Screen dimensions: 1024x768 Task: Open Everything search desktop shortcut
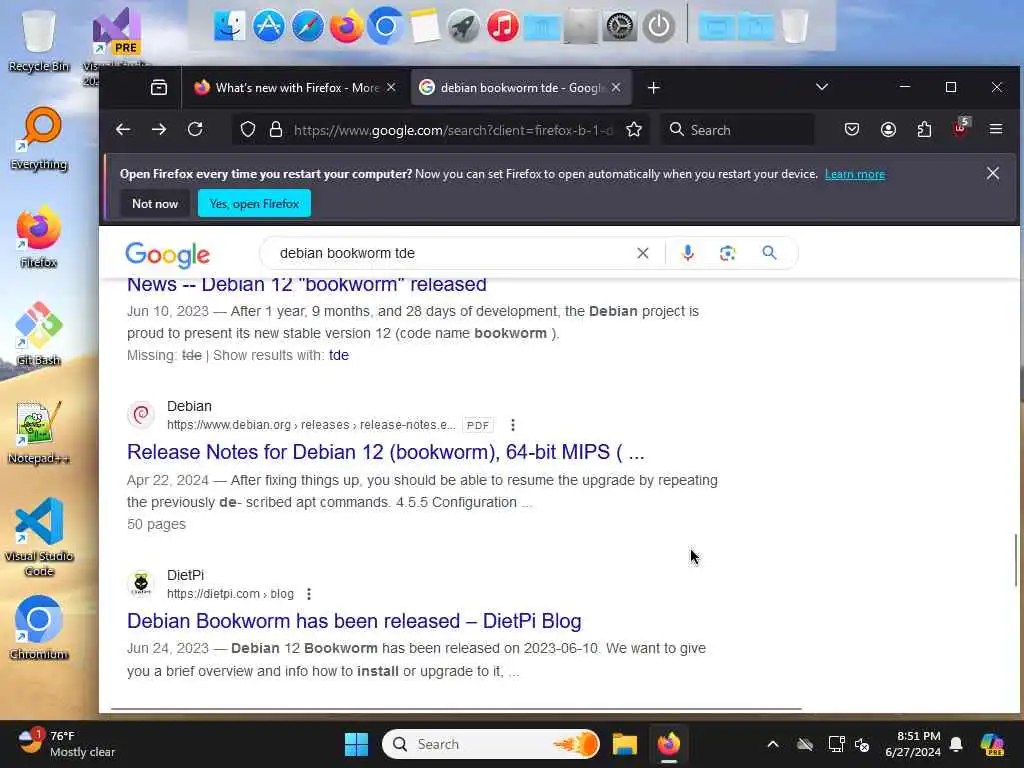click(39, 138)
